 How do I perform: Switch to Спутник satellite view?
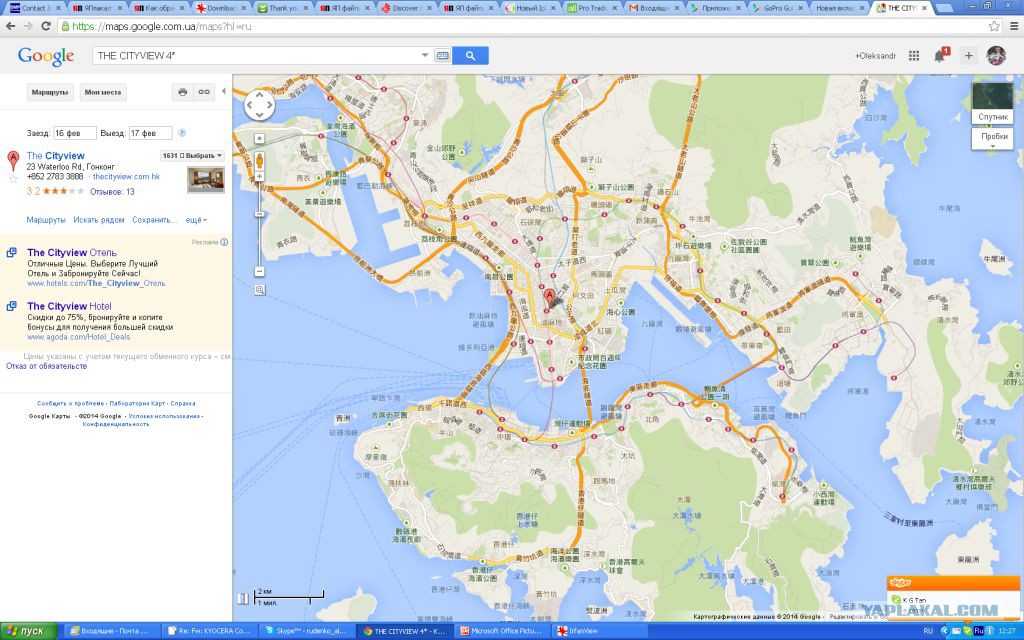(993, 104)
